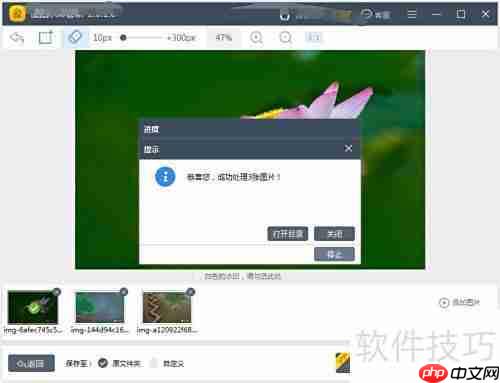Click the 1:1 actual size icon
Viewport: 500px width, 383px height.
click(x=313, y=37)
